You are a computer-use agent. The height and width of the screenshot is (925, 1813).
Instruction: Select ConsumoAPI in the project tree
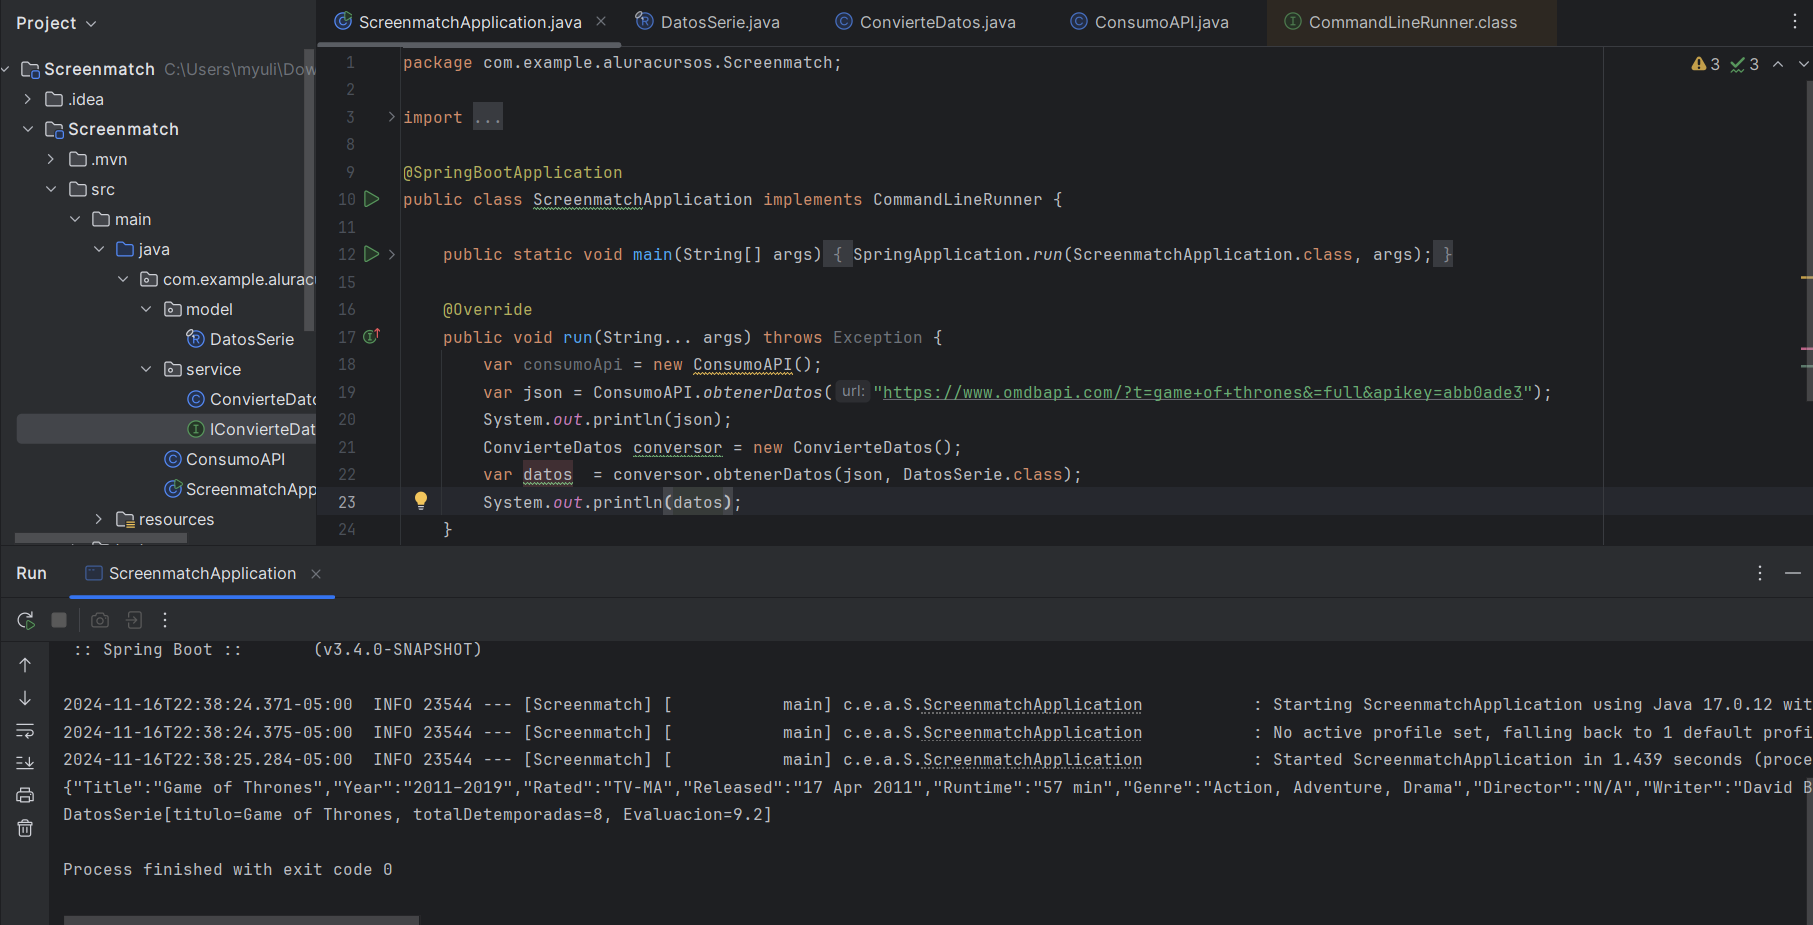coord(225,459)
